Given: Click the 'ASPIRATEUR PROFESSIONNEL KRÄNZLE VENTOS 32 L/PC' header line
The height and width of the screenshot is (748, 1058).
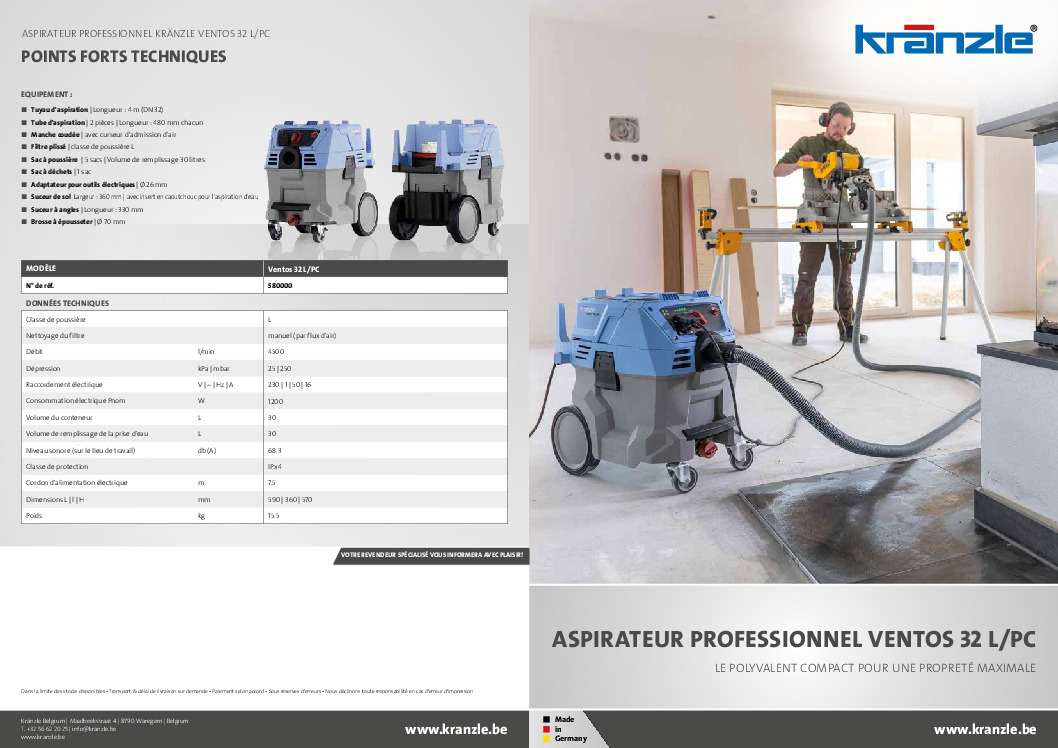Looking at the screenshot, I should click(x=146, y=34).
